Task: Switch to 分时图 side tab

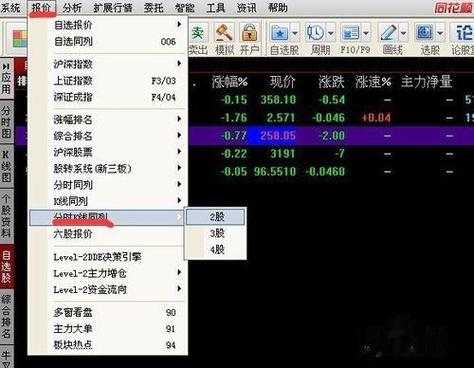Action: click(6, 122)
